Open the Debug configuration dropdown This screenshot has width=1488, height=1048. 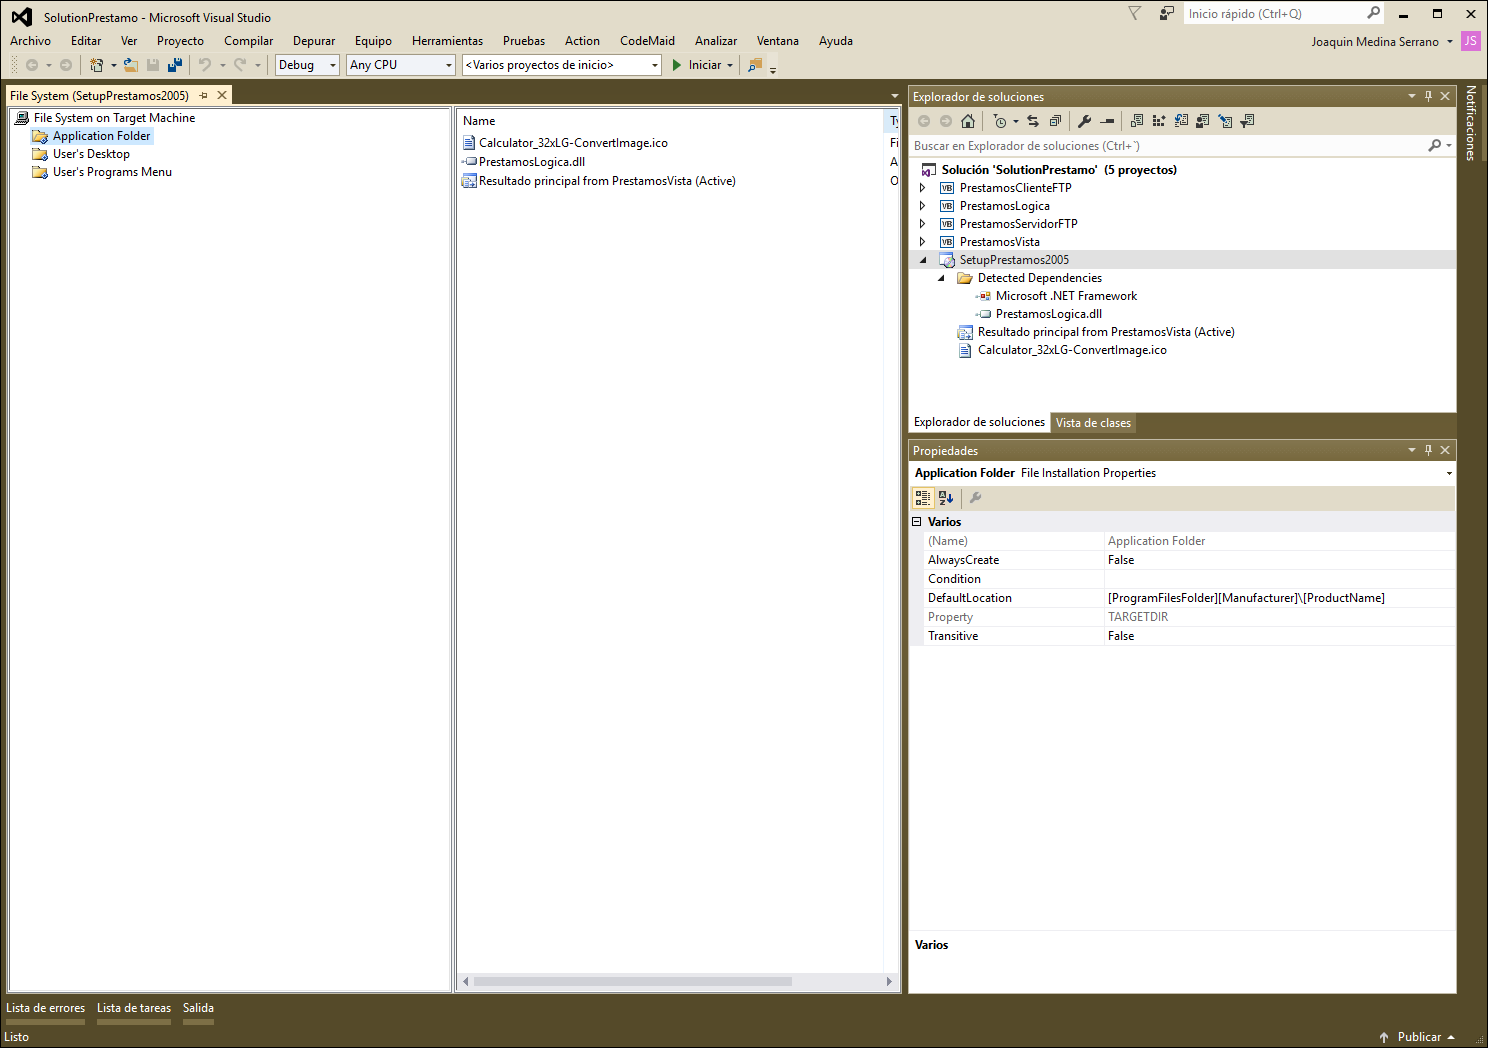pyautogui.click(x=333, y=65)
